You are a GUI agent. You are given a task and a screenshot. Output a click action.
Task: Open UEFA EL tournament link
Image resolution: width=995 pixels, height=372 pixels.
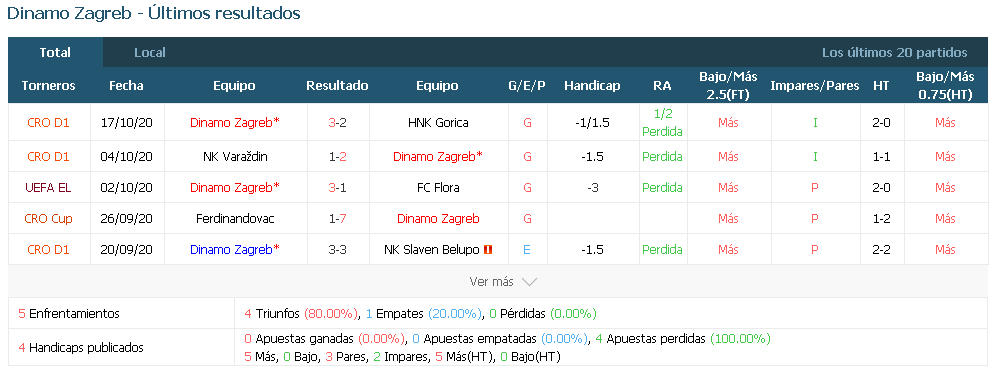48,187
